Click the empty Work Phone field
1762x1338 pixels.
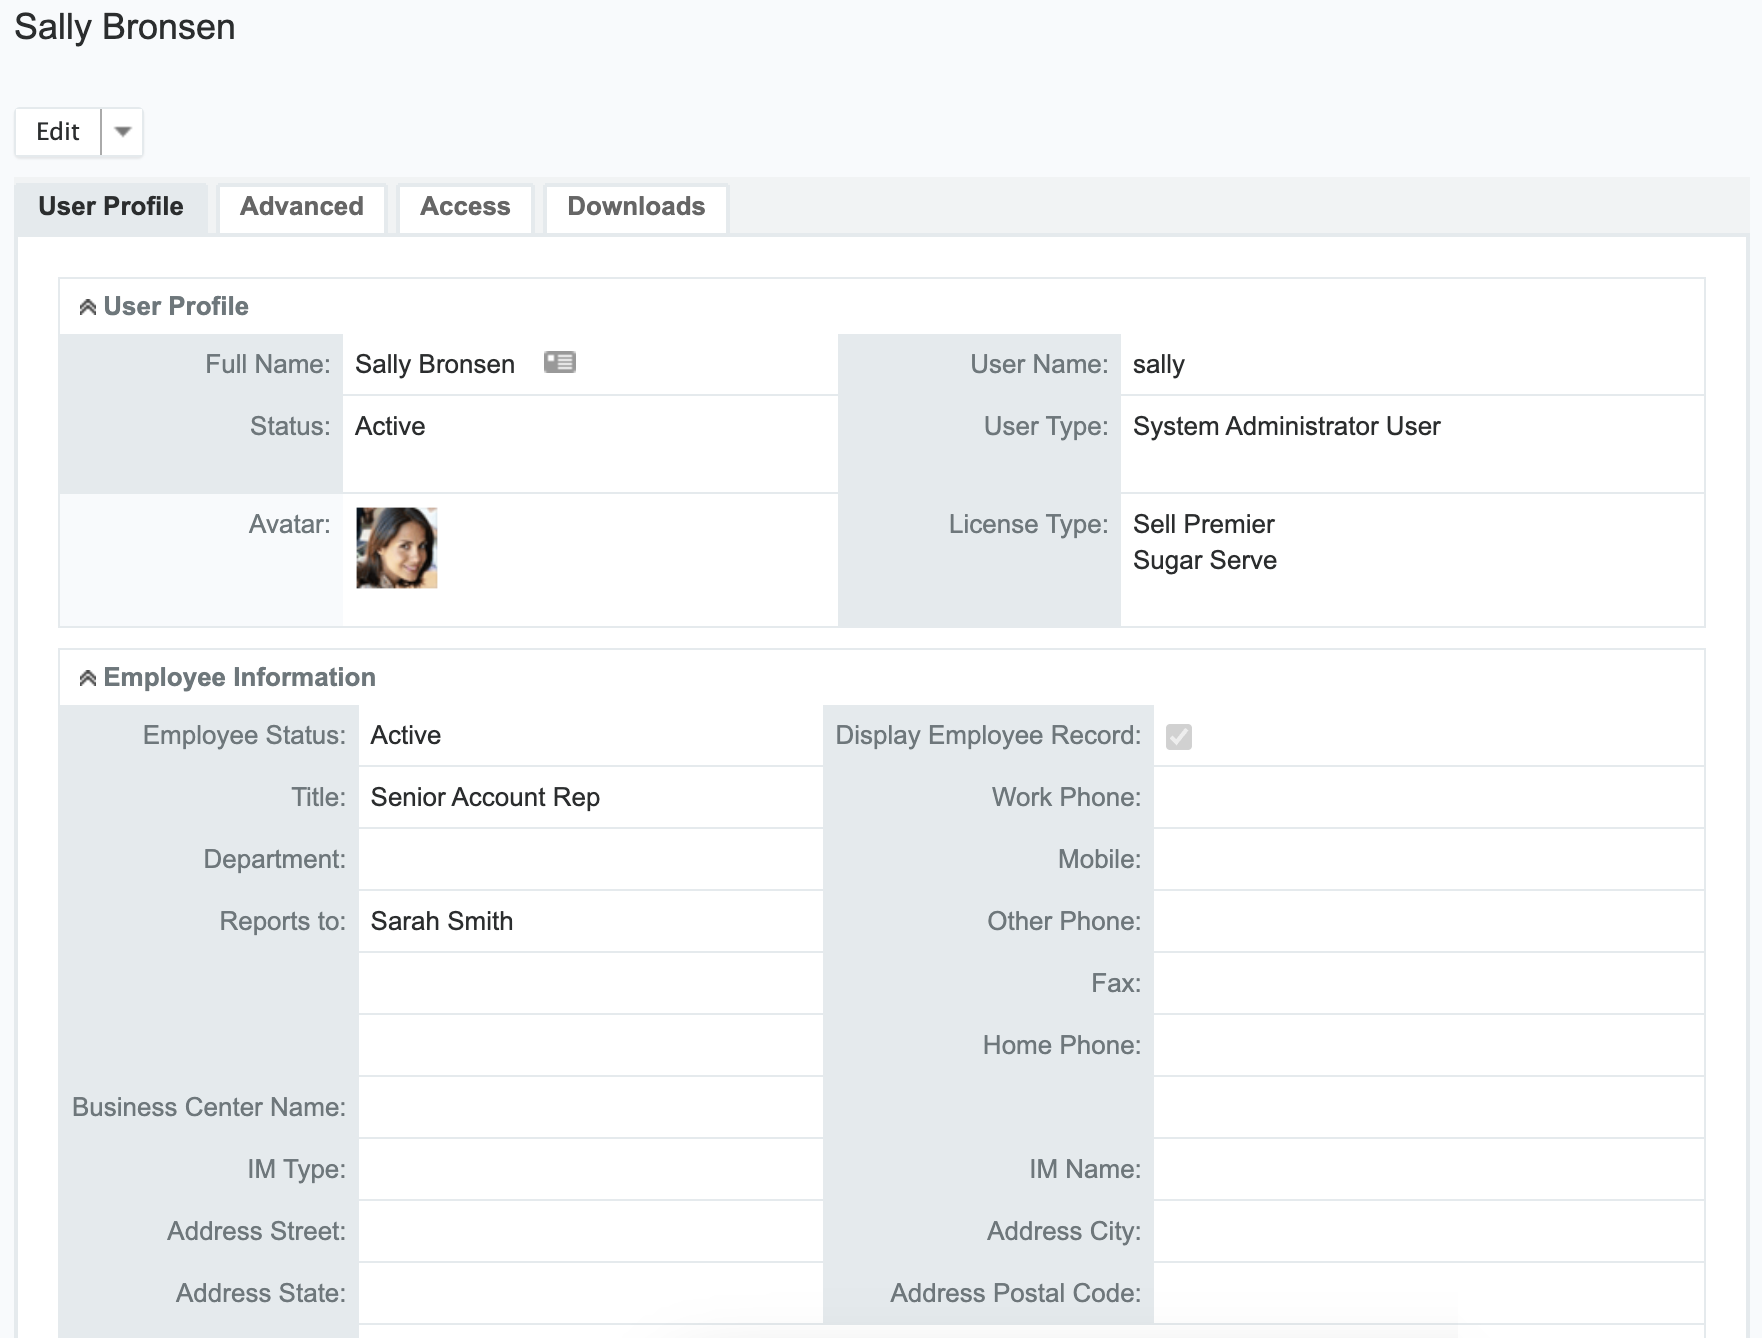point(1427,797)
